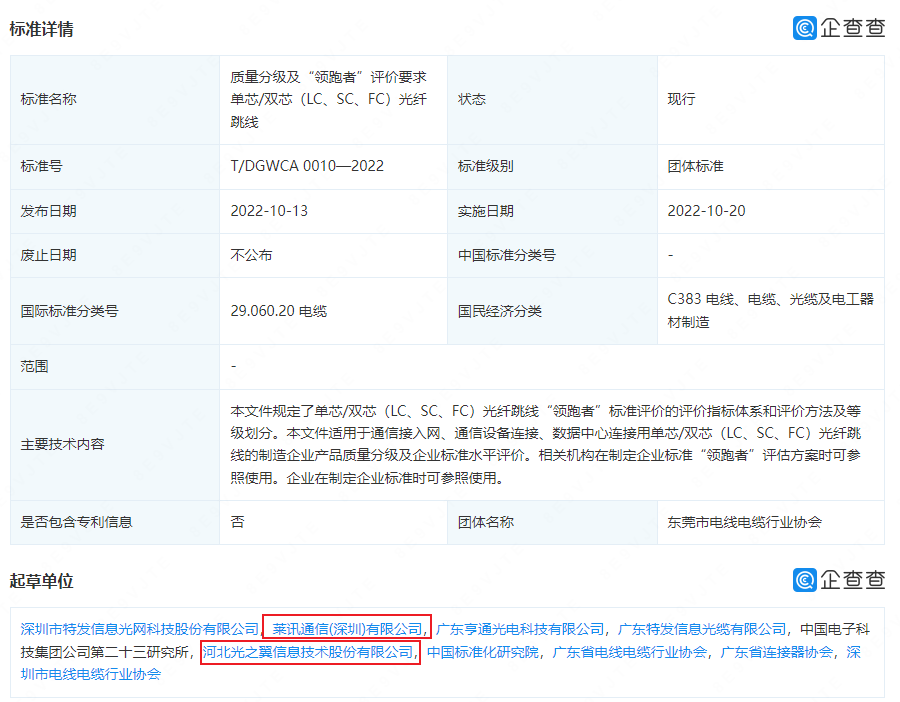Go to the 中国标准化研究院 link
900x702 pixels.
tap(483, 652)
